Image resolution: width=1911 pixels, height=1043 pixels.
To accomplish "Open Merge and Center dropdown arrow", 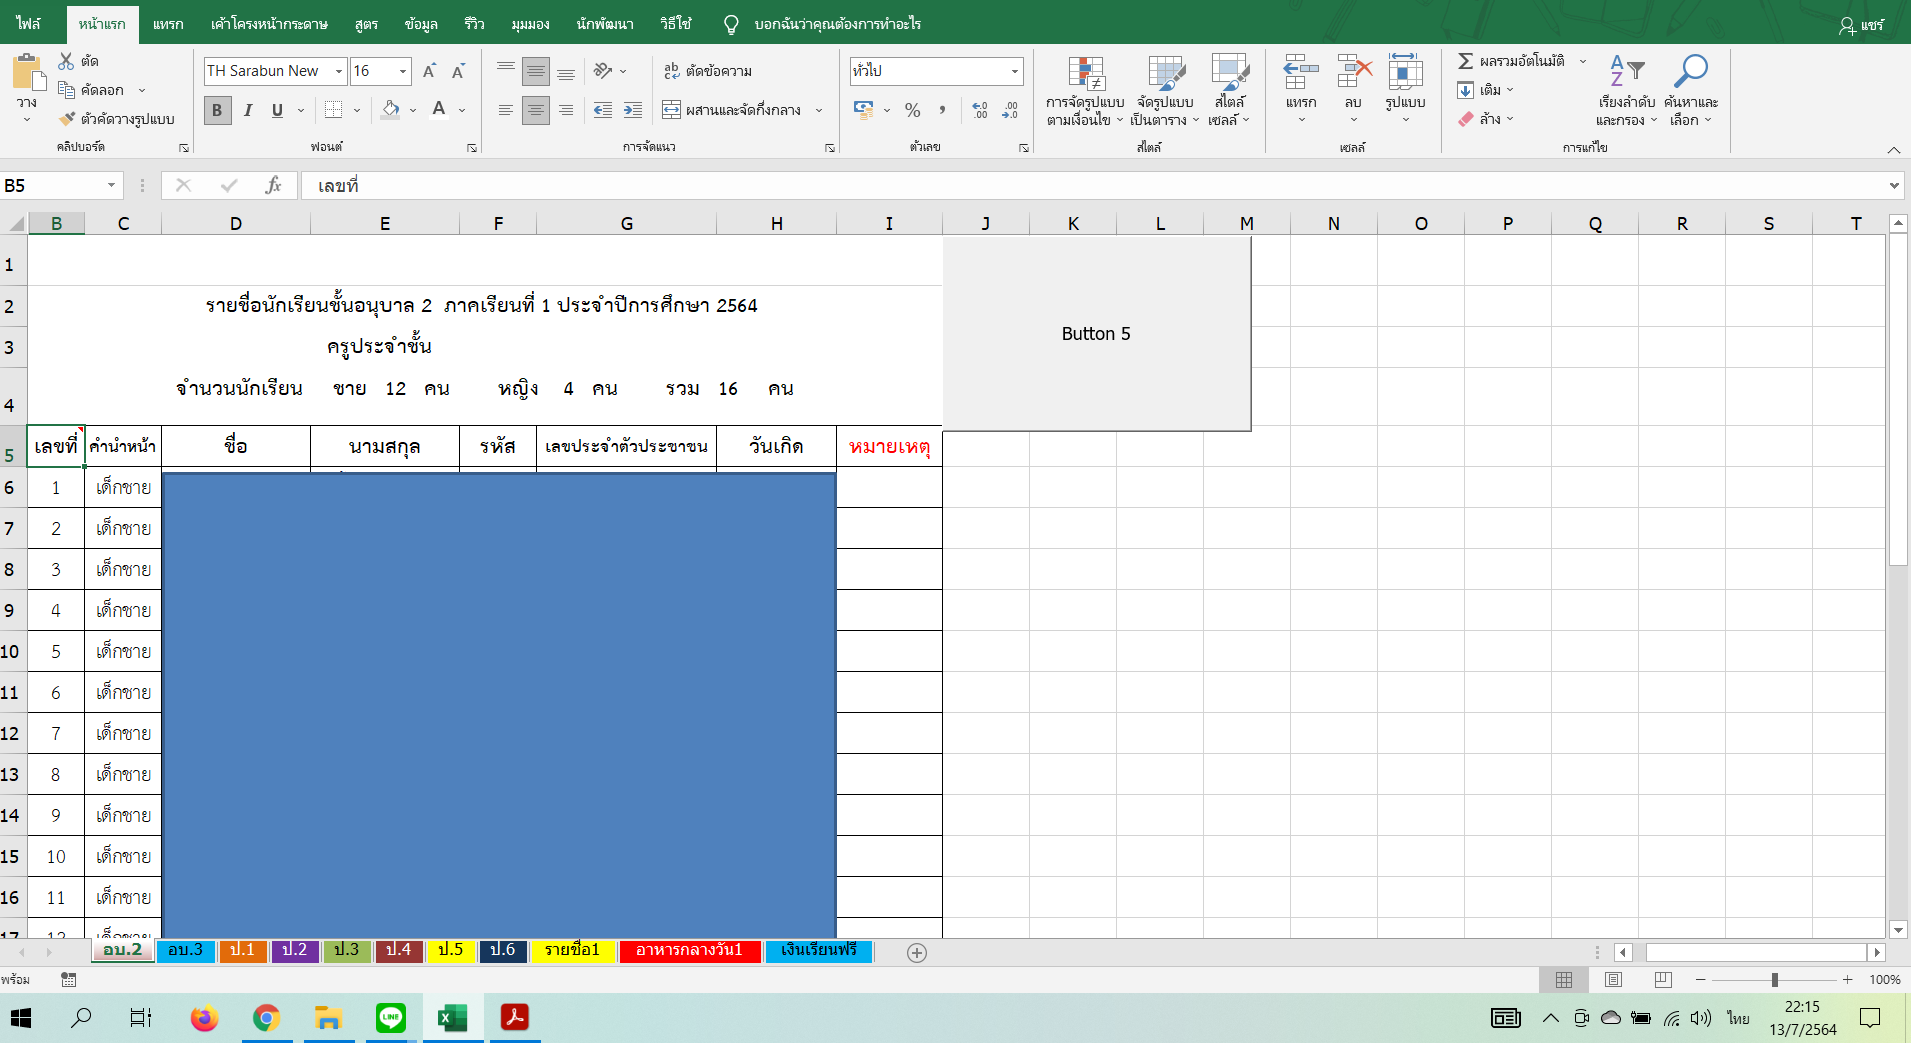I will click(819, 110).
